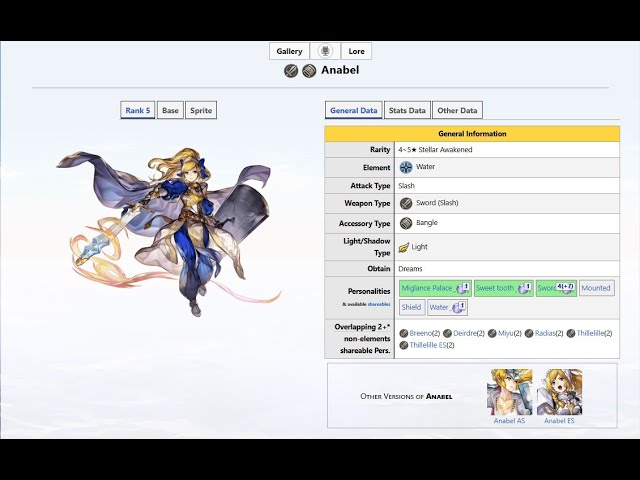Select the Base artwork tab
The height and width of the screenshot is (480, 640).
[170, 110]
